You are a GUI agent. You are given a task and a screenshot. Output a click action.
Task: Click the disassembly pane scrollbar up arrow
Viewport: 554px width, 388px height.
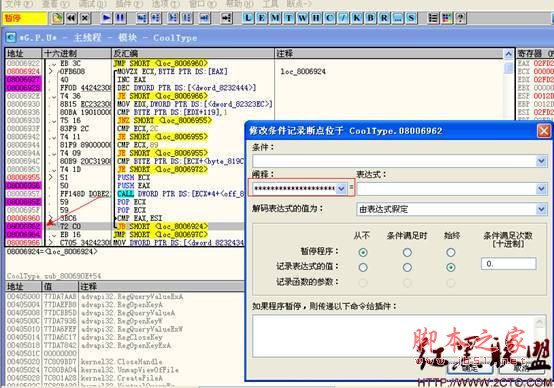(508, 54)
